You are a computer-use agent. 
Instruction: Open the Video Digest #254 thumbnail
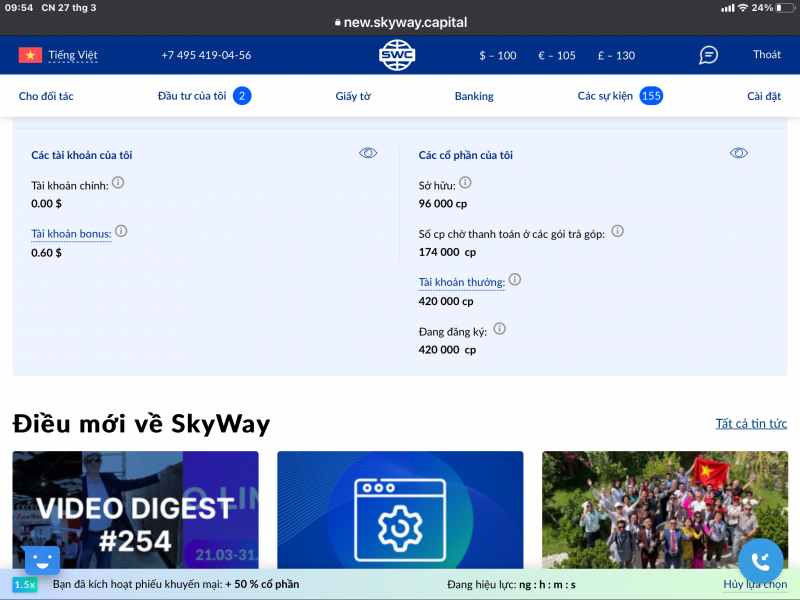tap(135, 510)
